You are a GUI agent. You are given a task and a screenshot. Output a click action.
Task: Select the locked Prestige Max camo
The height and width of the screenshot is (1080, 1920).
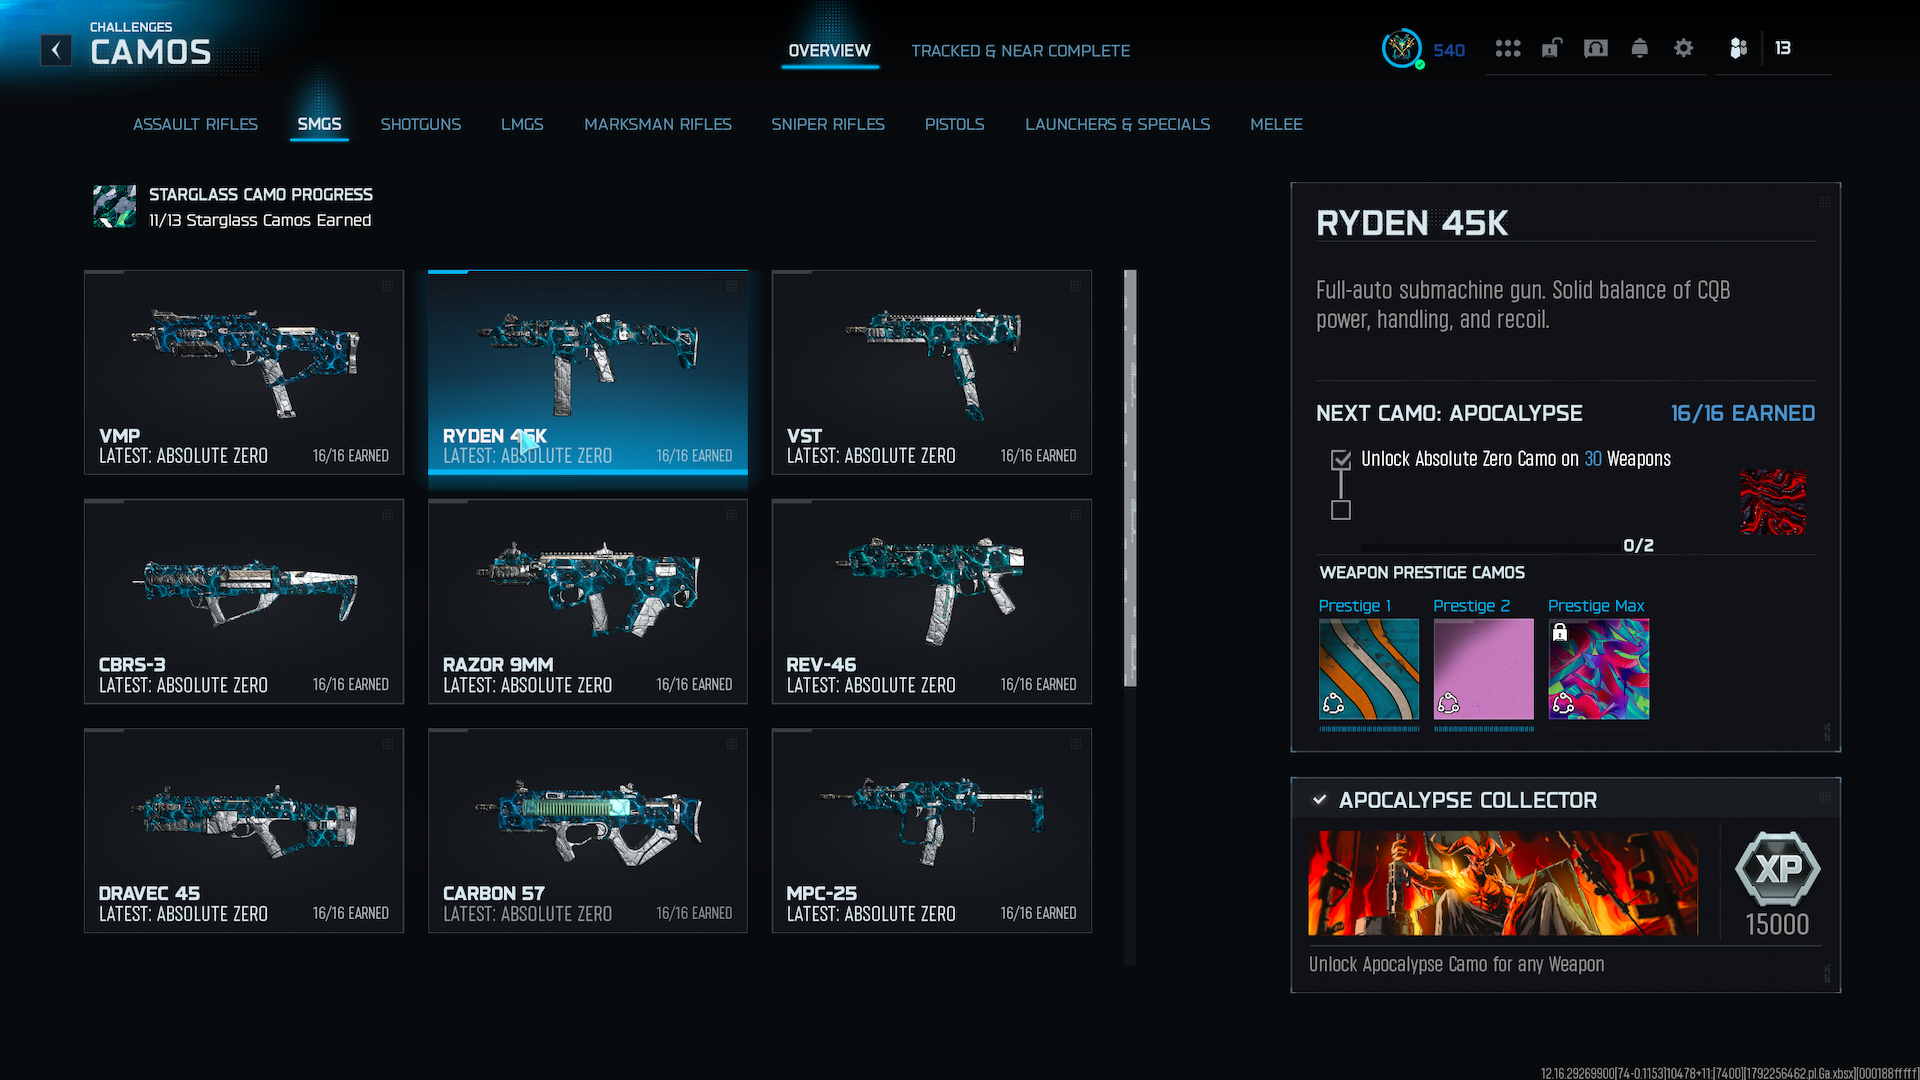click(1599, 669)
